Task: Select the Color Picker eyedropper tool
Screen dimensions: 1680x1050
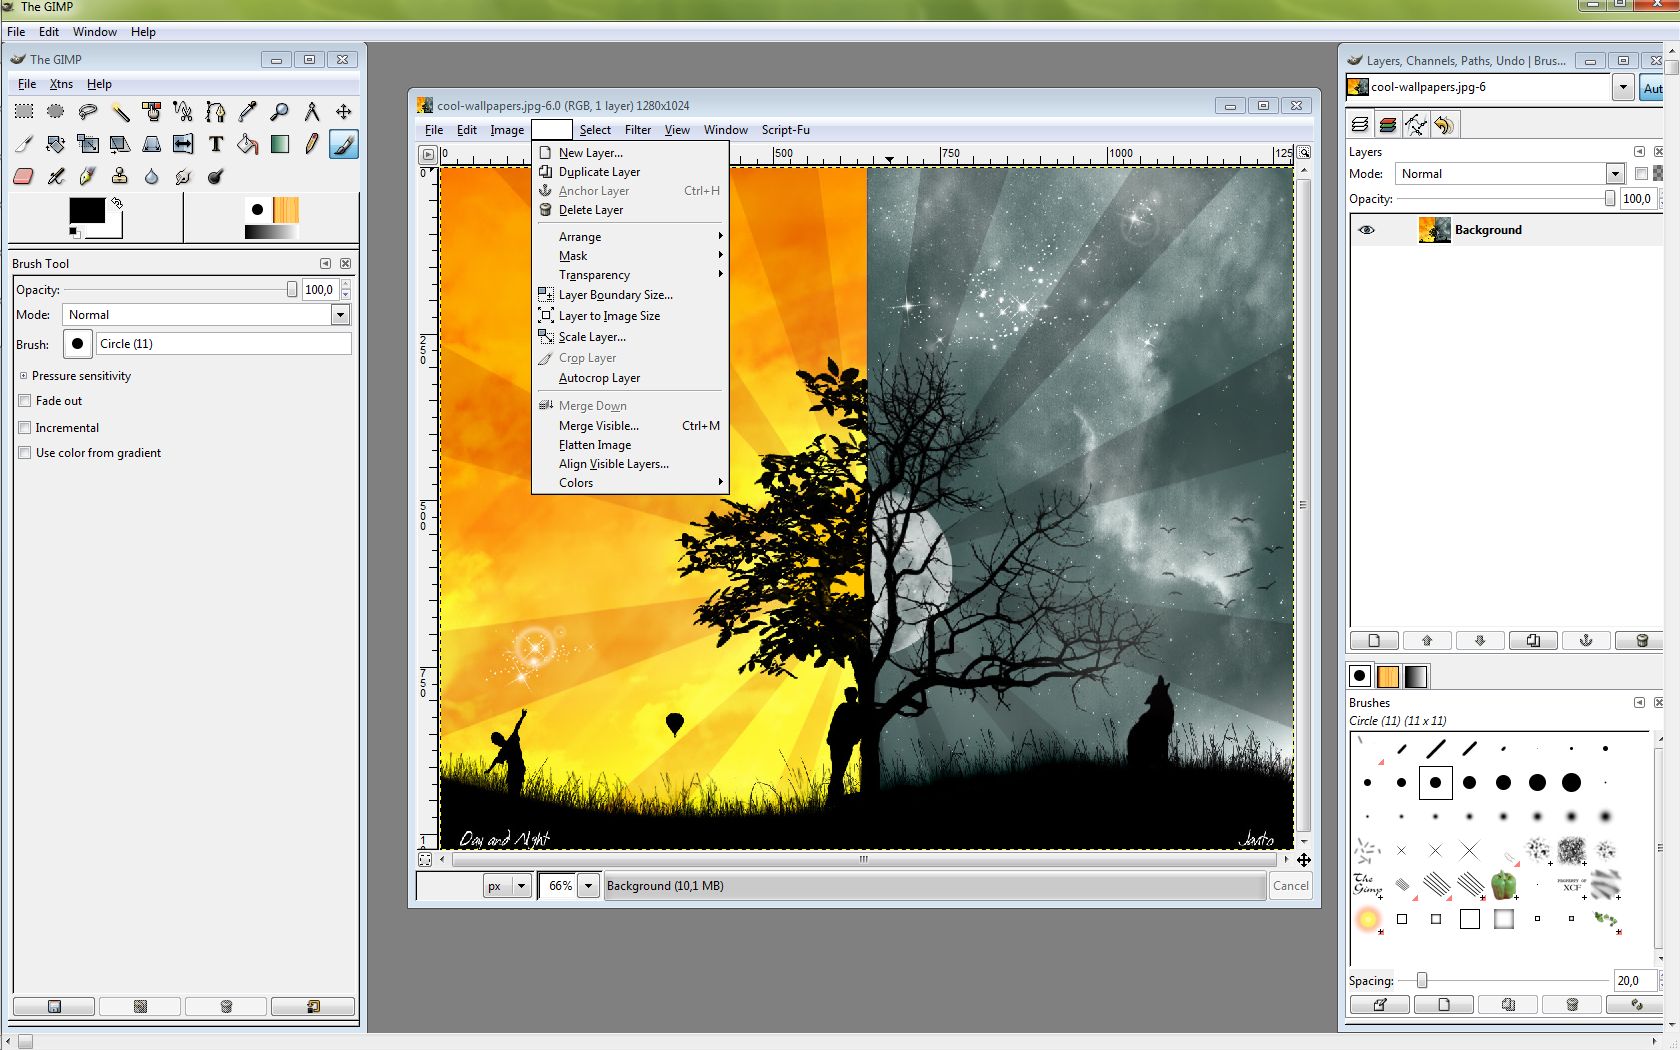Action: pyautogui.click(x=247, y=112)
